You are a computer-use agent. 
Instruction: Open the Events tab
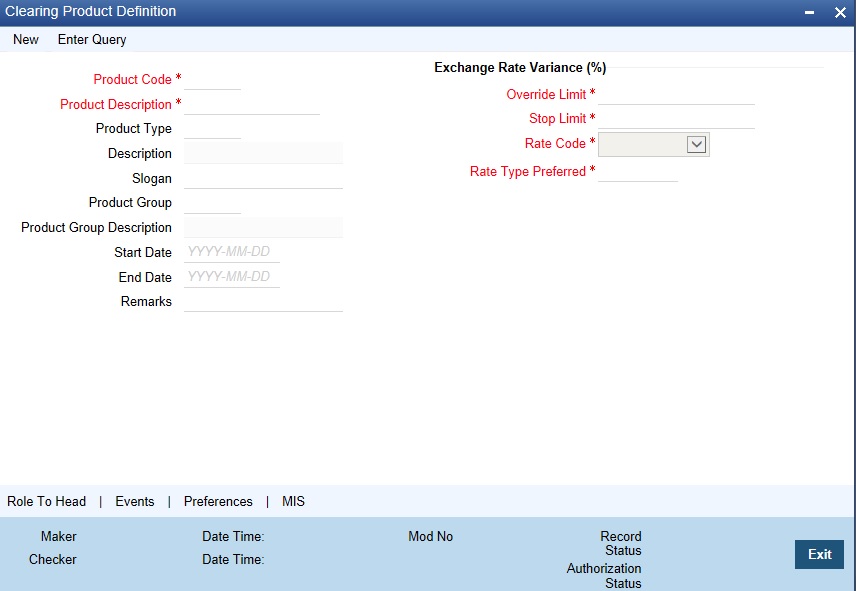click(135, 501)
